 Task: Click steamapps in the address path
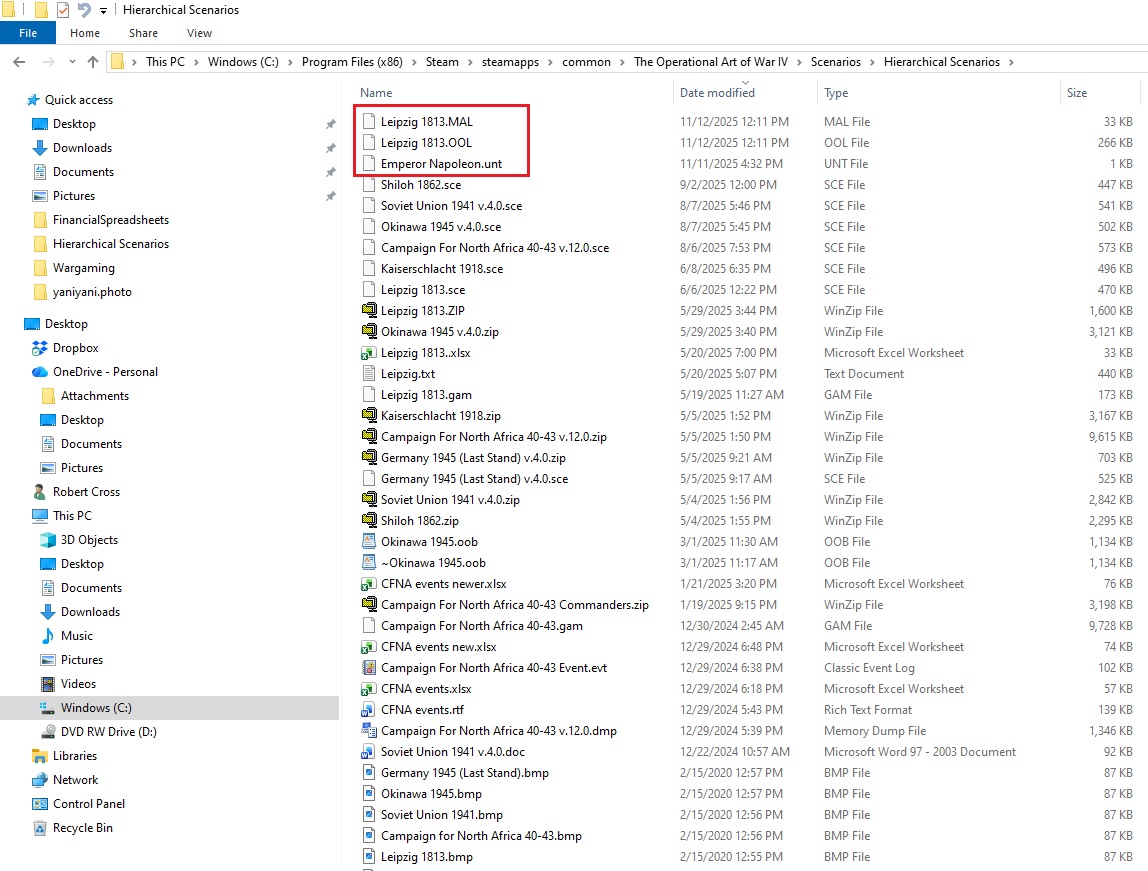coord(510,62)
